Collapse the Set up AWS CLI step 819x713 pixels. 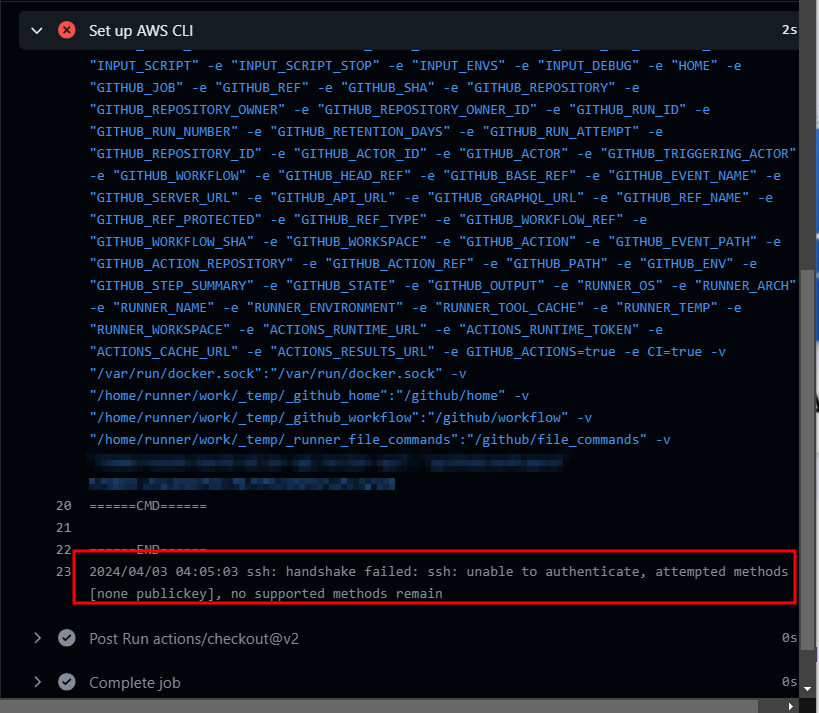tap(37, 30)
